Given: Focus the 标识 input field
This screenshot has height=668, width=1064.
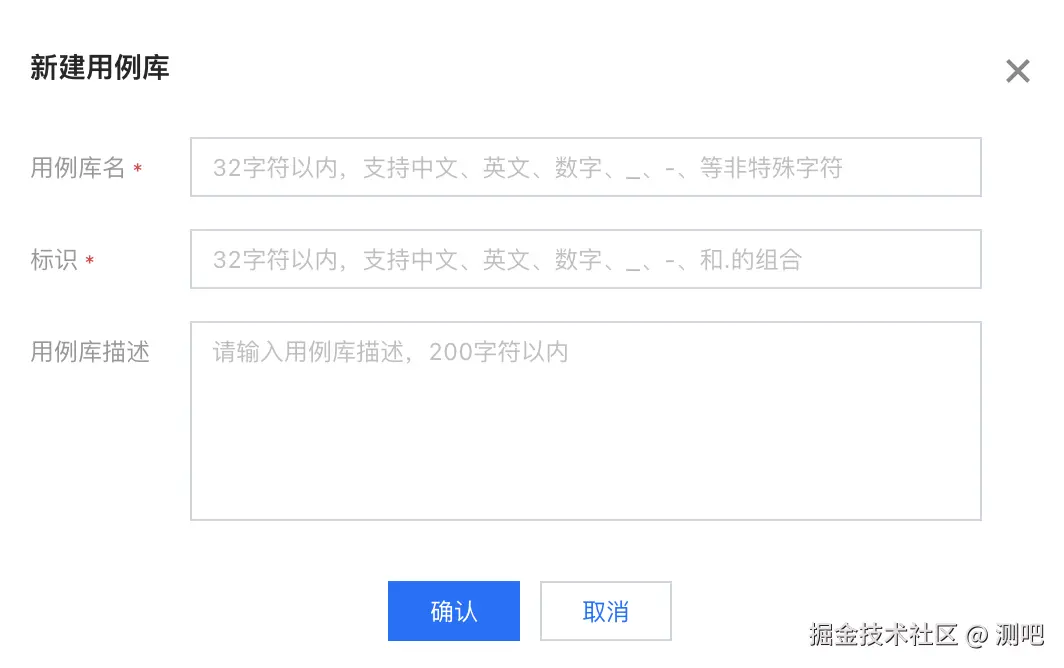Looking at the screenshot, I should (x=586, y=259).
